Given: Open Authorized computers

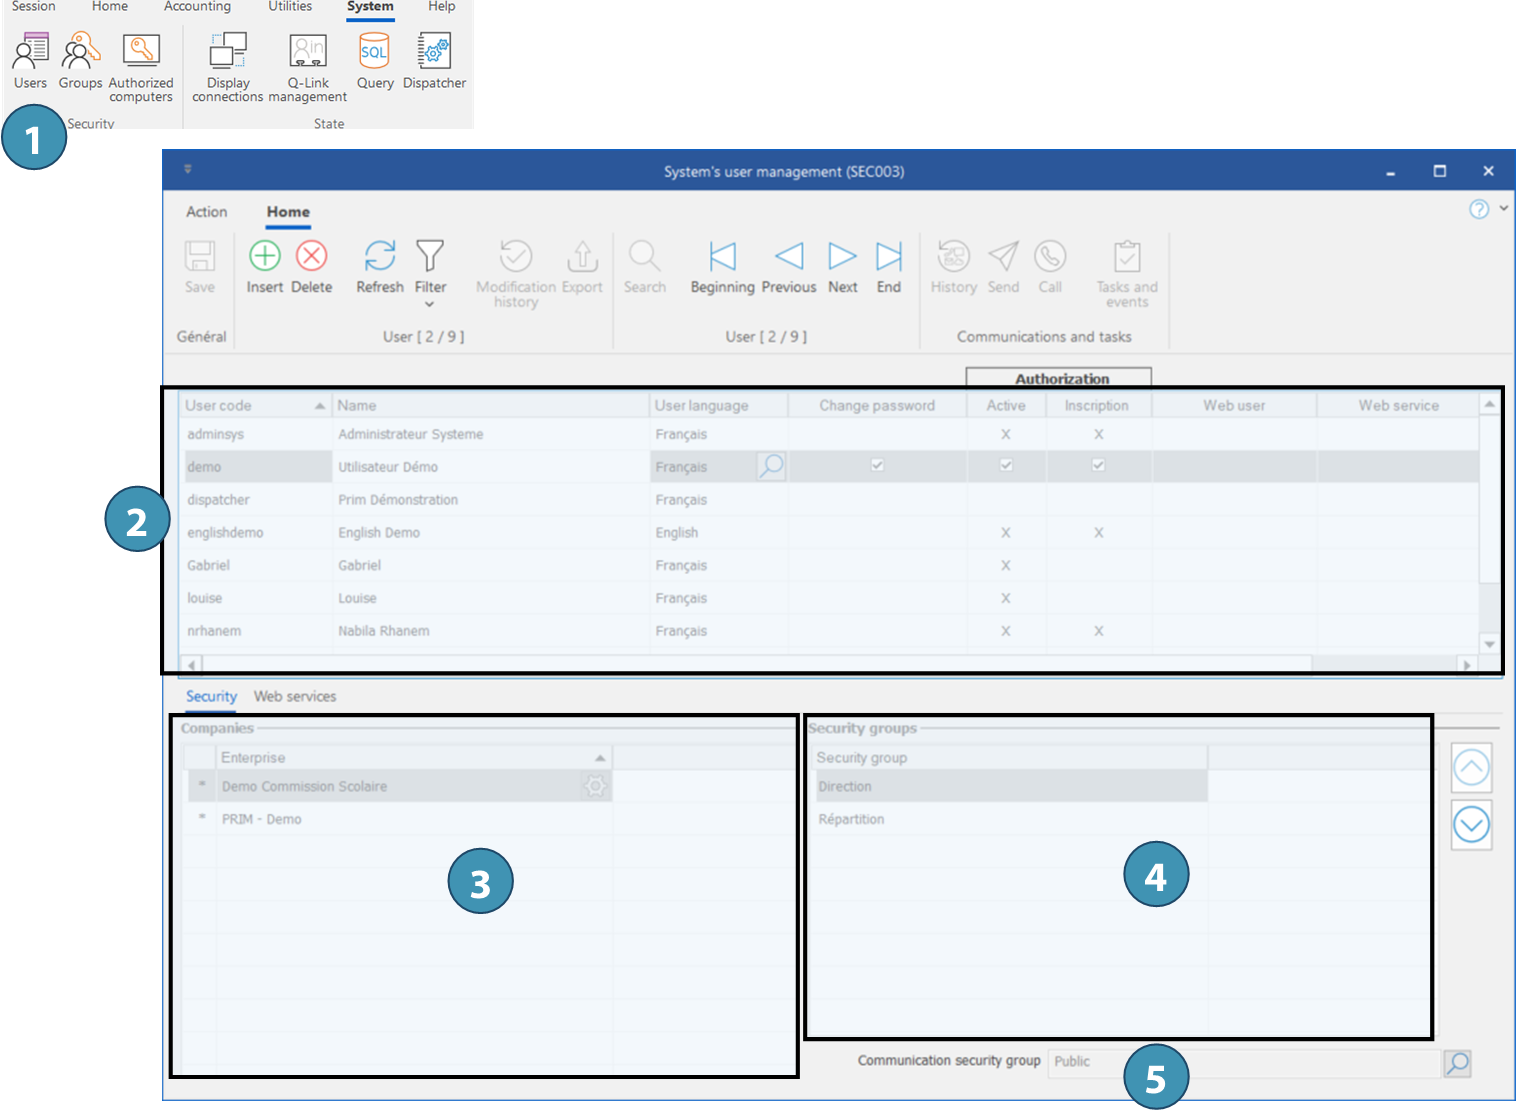Looking at the screenshot, I should (141, 50).
